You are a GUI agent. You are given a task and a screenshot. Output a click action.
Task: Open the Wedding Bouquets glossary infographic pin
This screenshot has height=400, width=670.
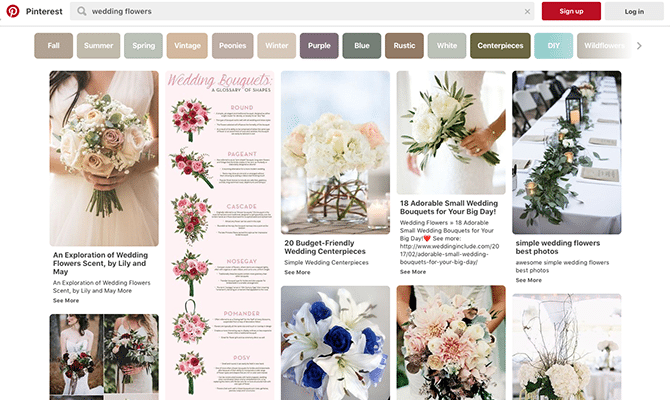(220, 235)
